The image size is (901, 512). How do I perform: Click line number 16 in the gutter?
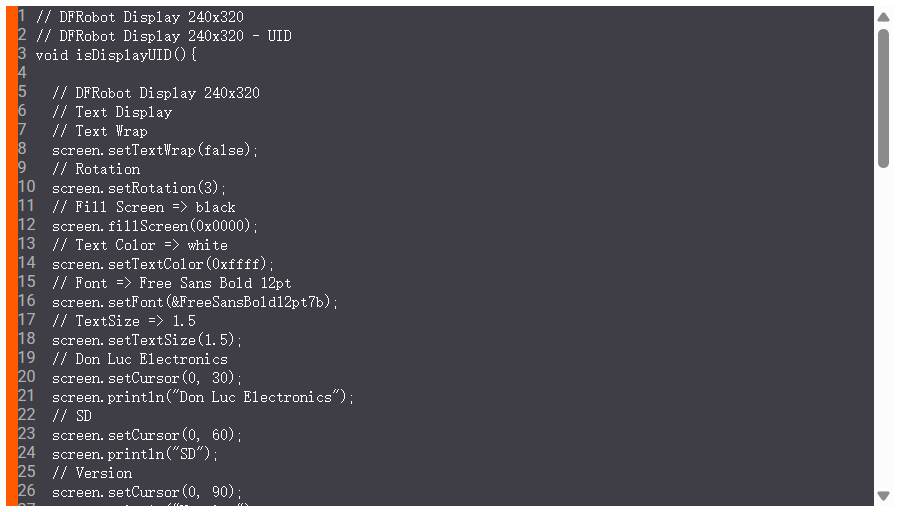[x=26, y=301]
